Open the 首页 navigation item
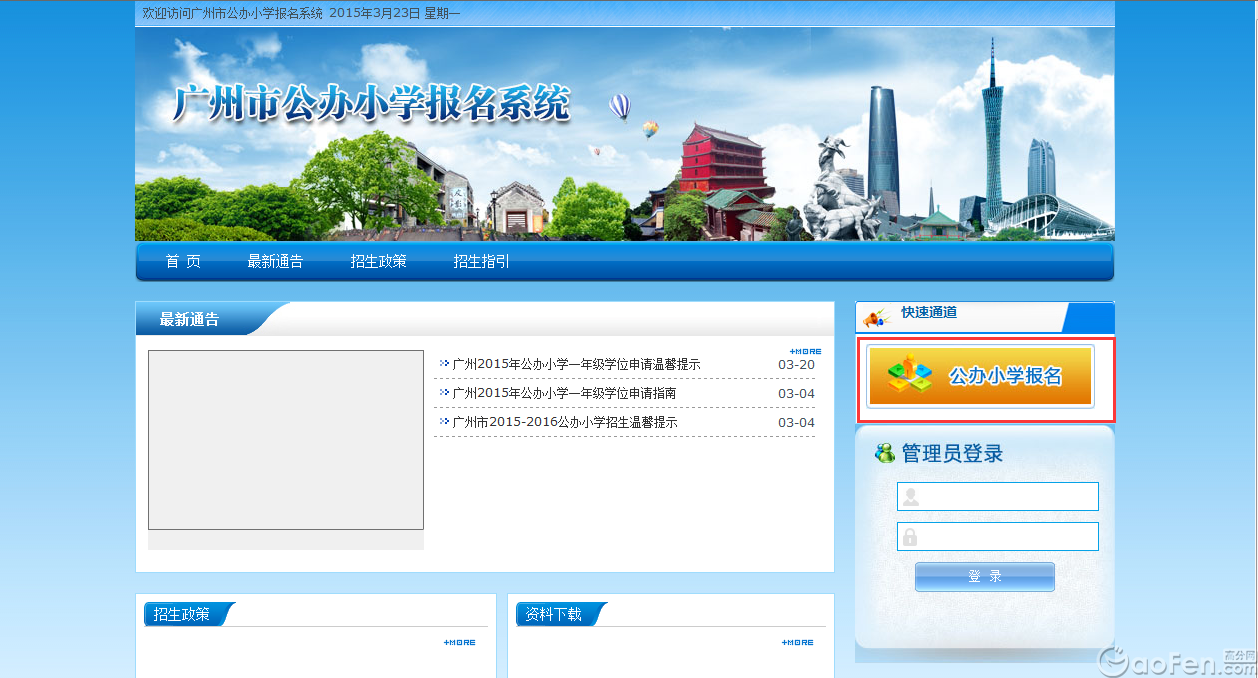Viewport: 1258px width, 678px height. click(183, 262)
